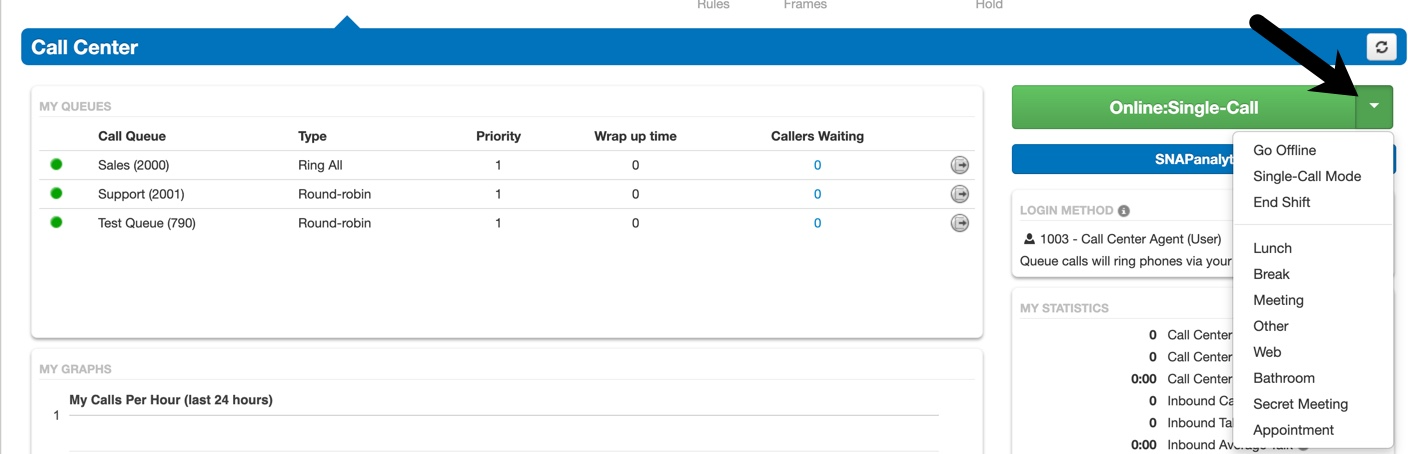Click the MY QUEUES panel heading
The width and height of the screenshot is (1408, 454).
pyautogui.click(x=75, y=106)
